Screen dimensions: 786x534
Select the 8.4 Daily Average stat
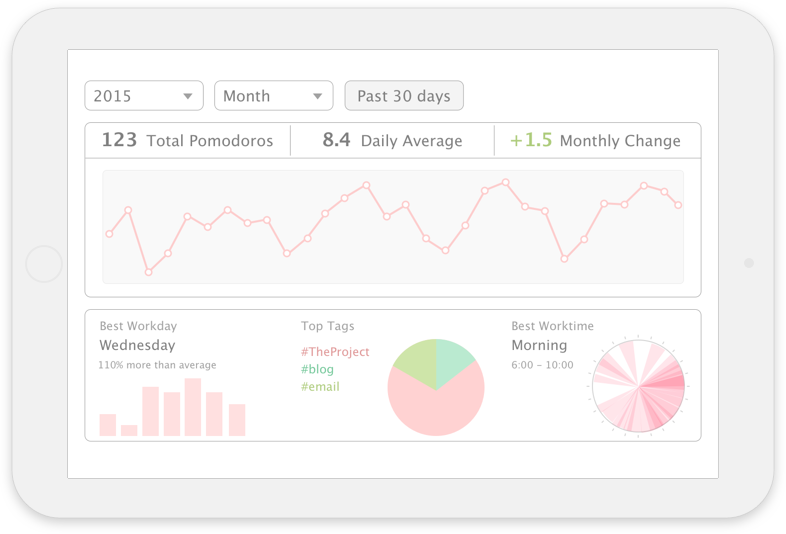tap(392, 141)
